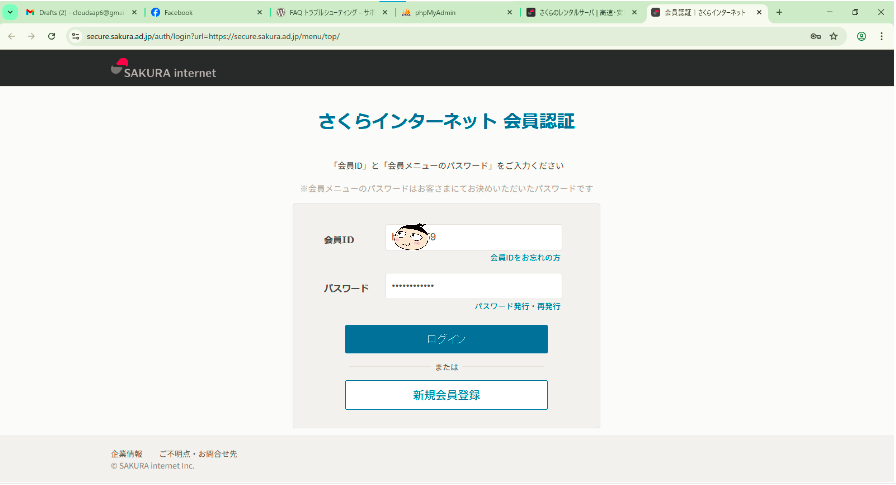Click the ログイン button
Viewport: 896px width, 485px height.
point(446,339)
